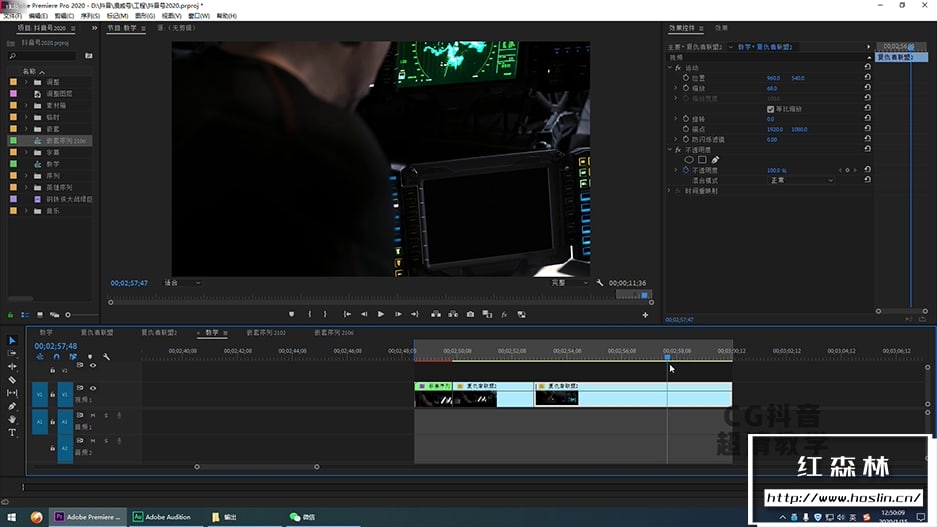Mute the A1 audio track

93,415
